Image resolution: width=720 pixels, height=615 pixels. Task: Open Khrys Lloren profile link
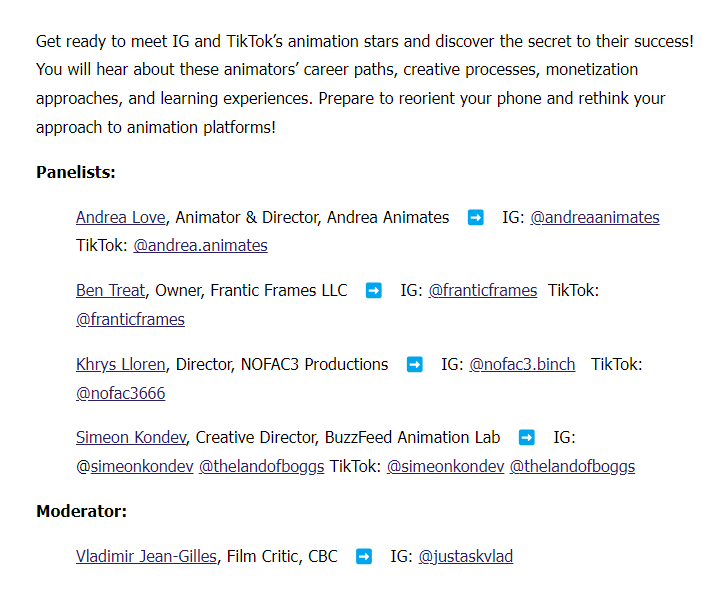(x=121, y=365)
